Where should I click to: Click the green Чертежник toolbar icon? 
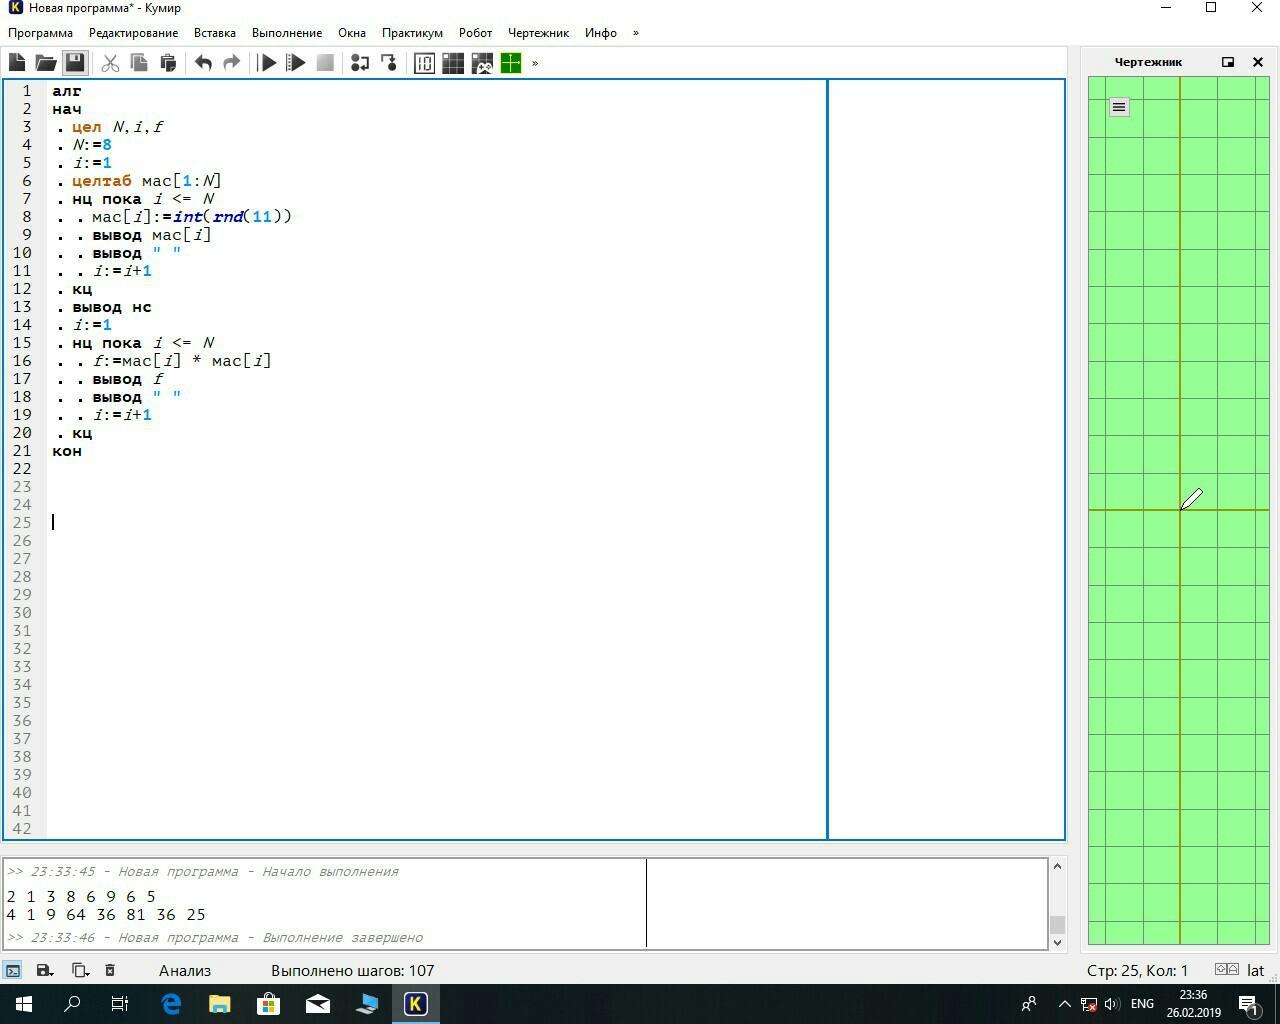(511, 63)
